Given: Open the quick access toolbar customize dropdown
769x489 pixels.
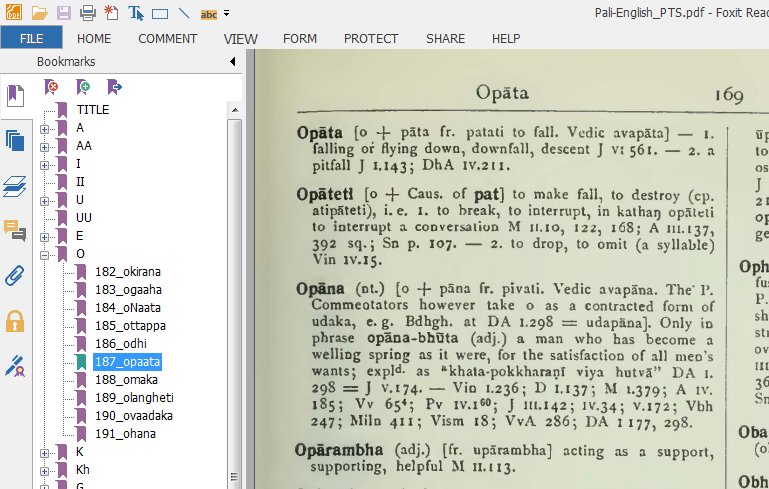Looking at the screenshot, I should pos(227,14).
